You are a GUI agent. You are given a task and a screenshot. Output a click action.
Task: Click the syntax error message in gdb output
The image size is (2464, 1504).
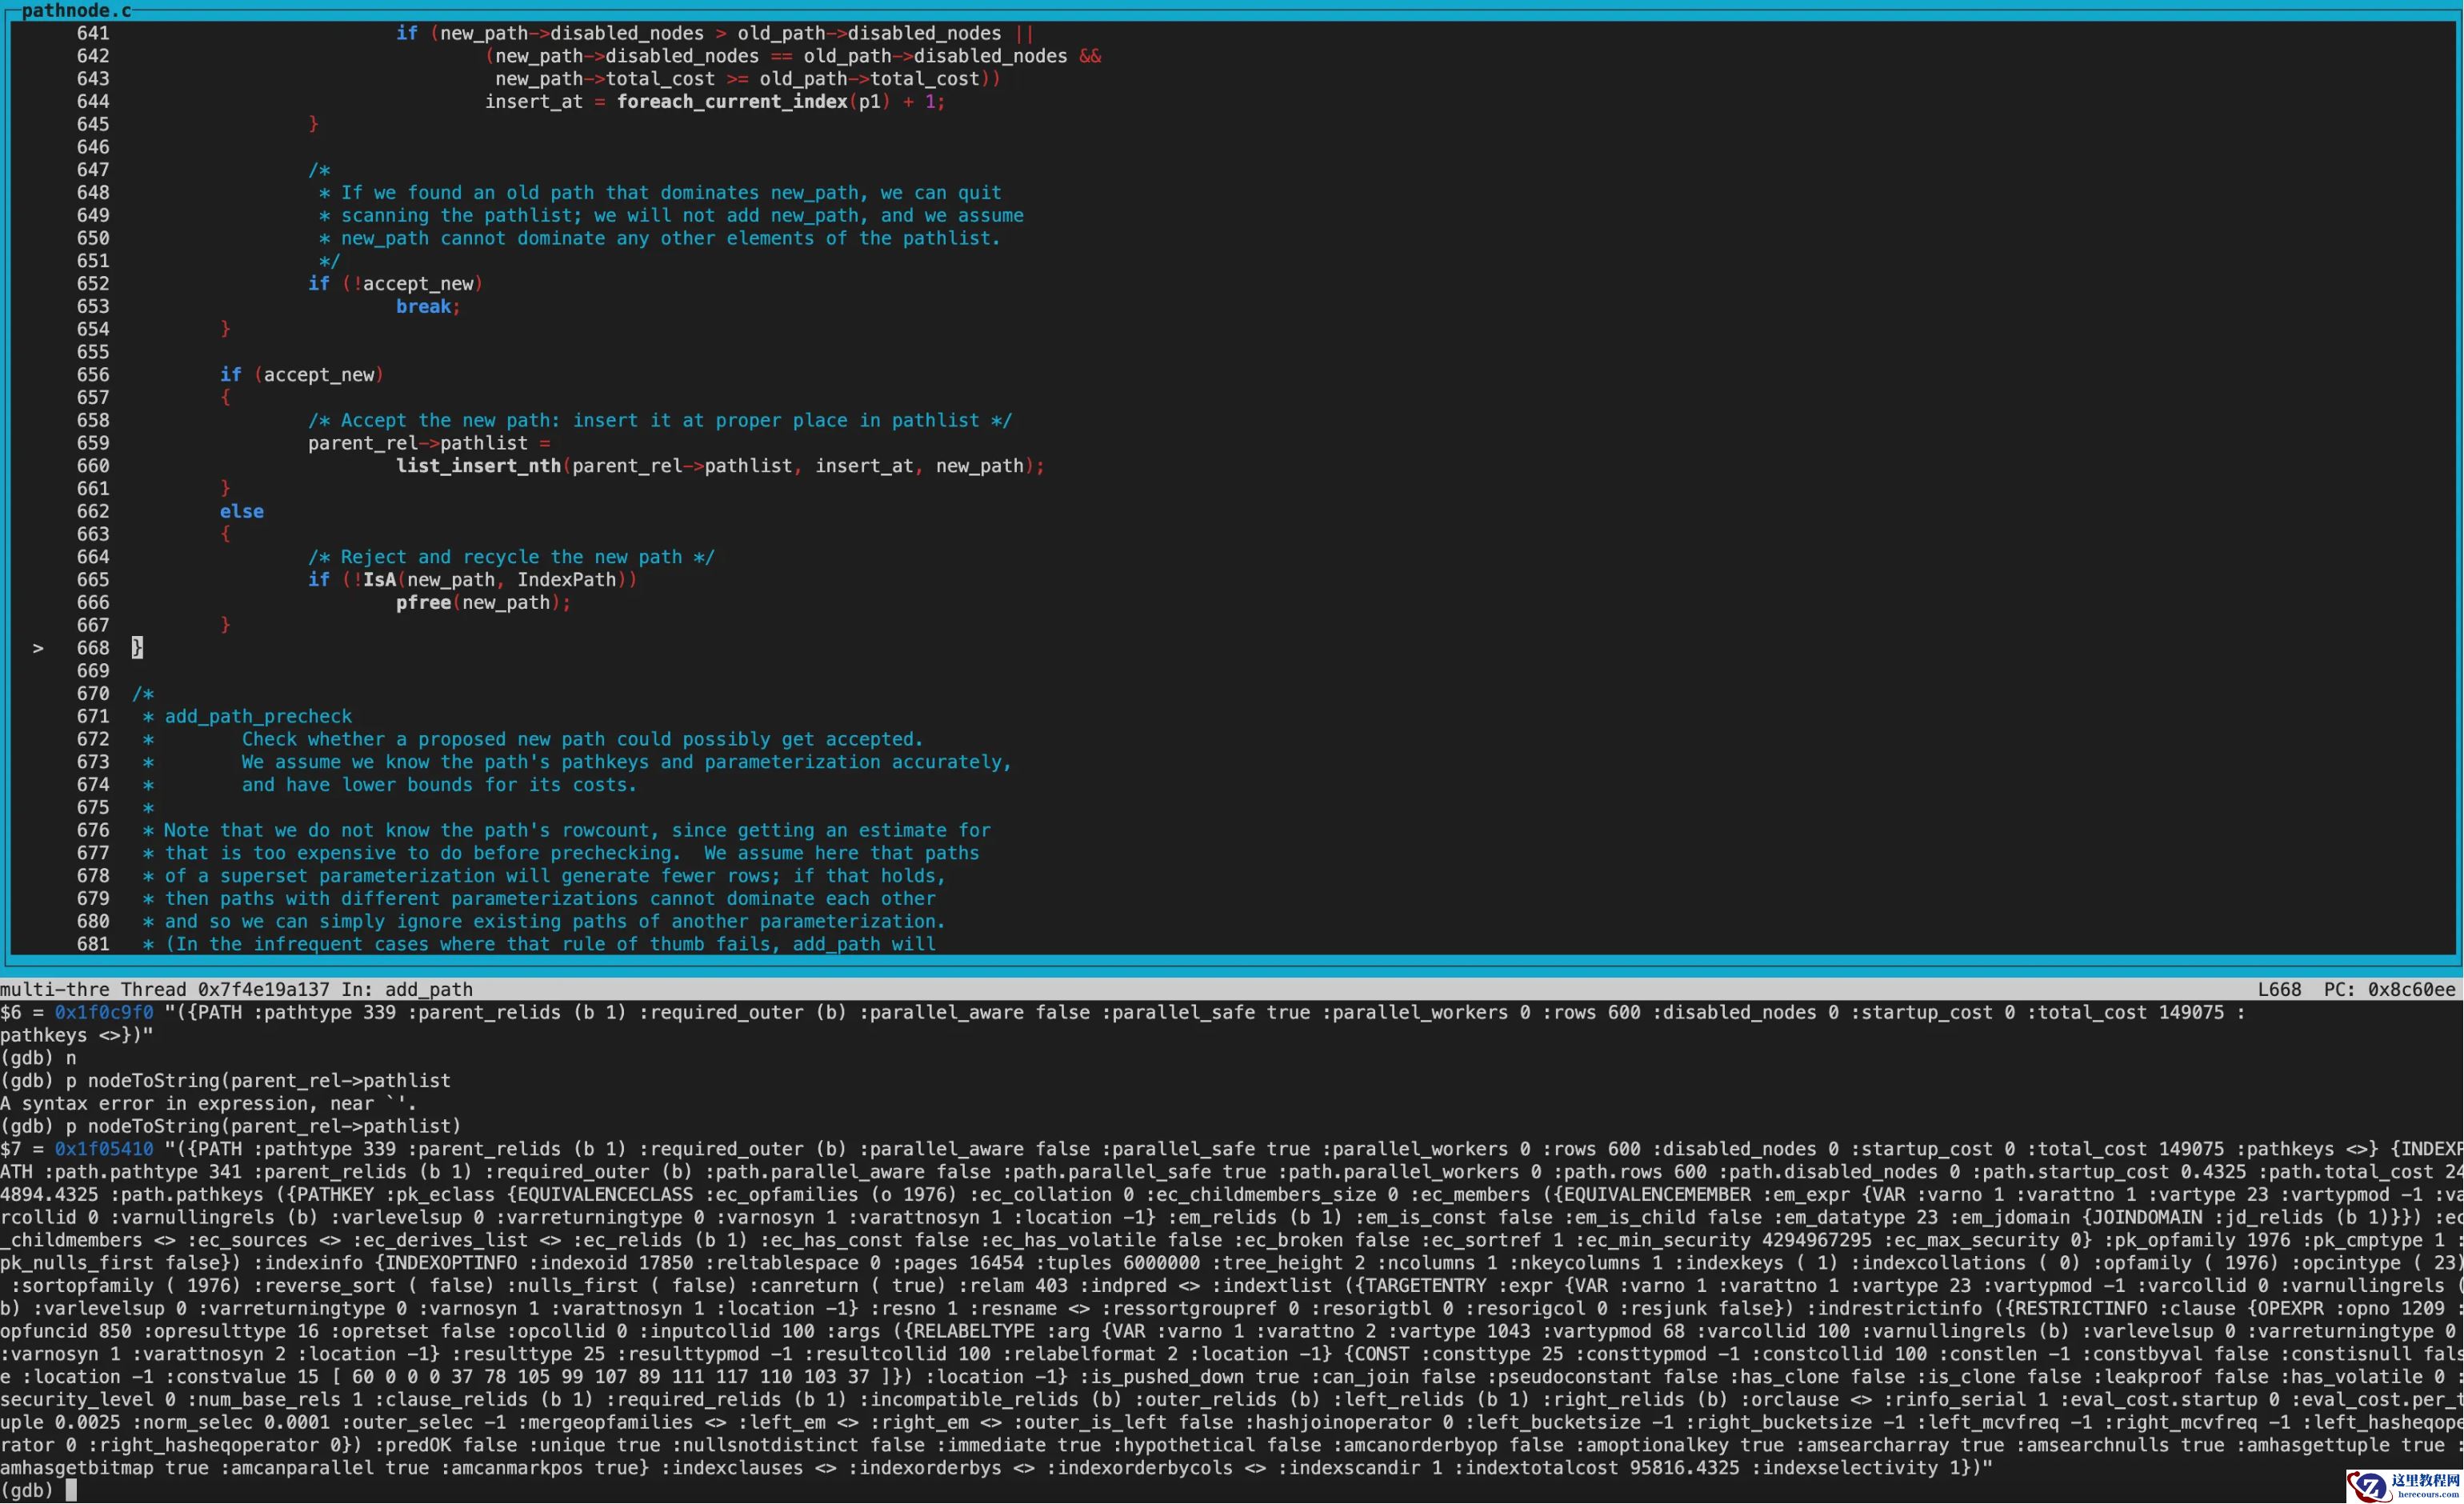pos(208,1103)
